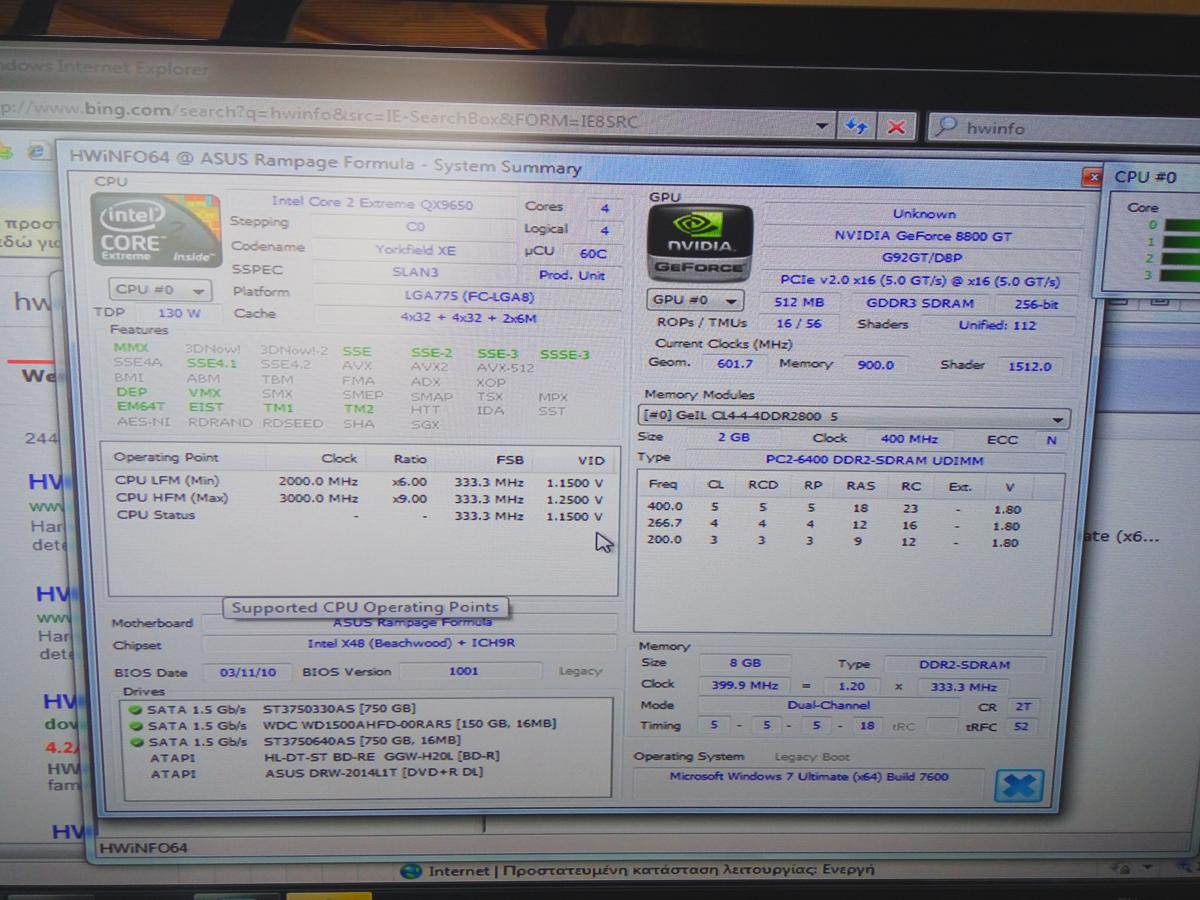Viewport: 1200px width, 900px height.
Task: Click the Intel X48 (Beachwood) + ICH9R chipset
Action: click(410, 644)
